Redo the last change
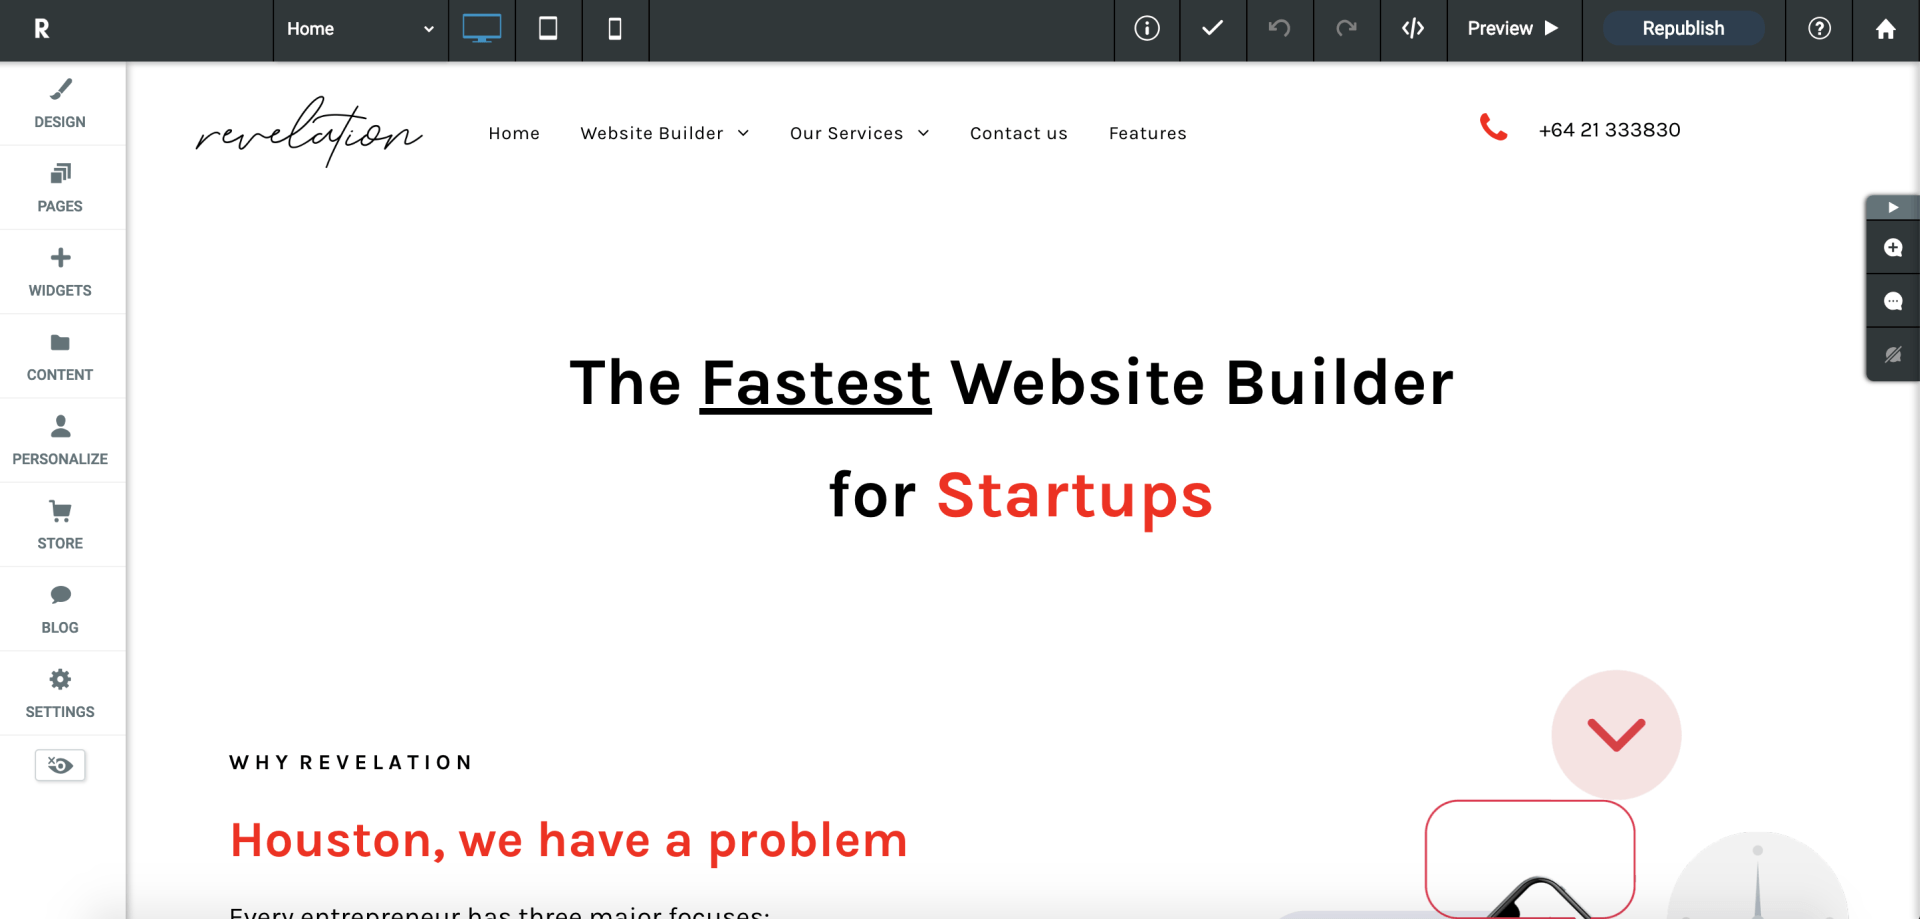 [x=1346, y=29]
